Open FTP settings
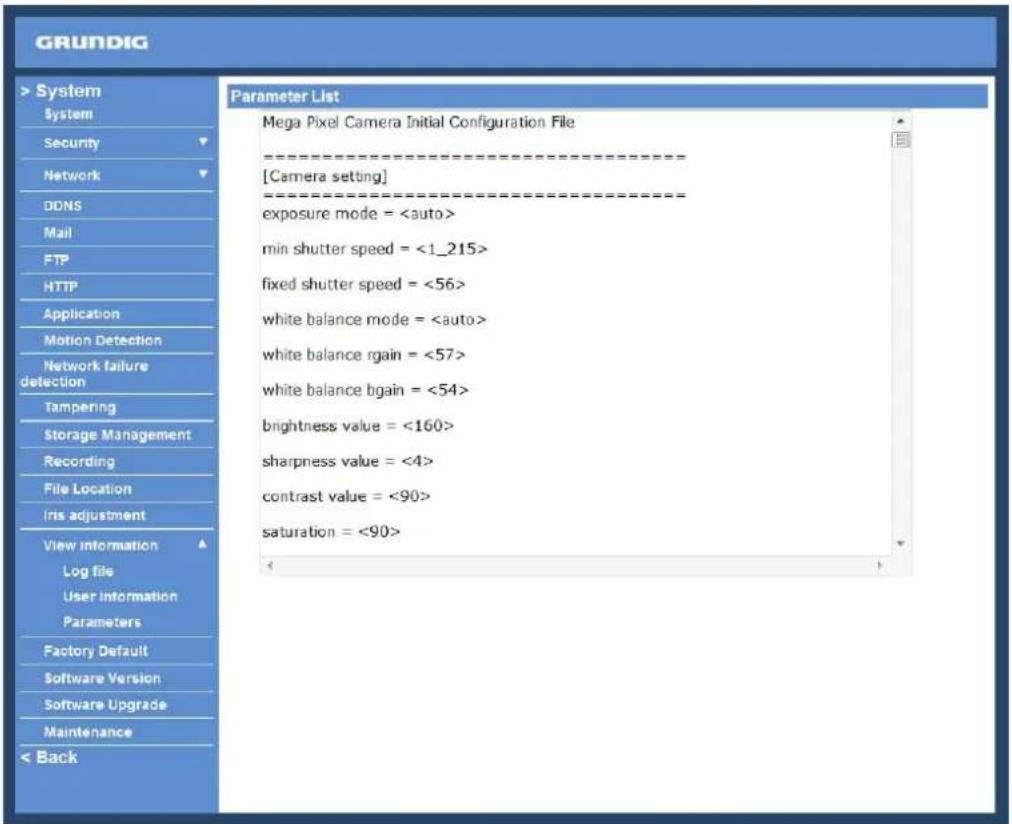 coord(56,260)
